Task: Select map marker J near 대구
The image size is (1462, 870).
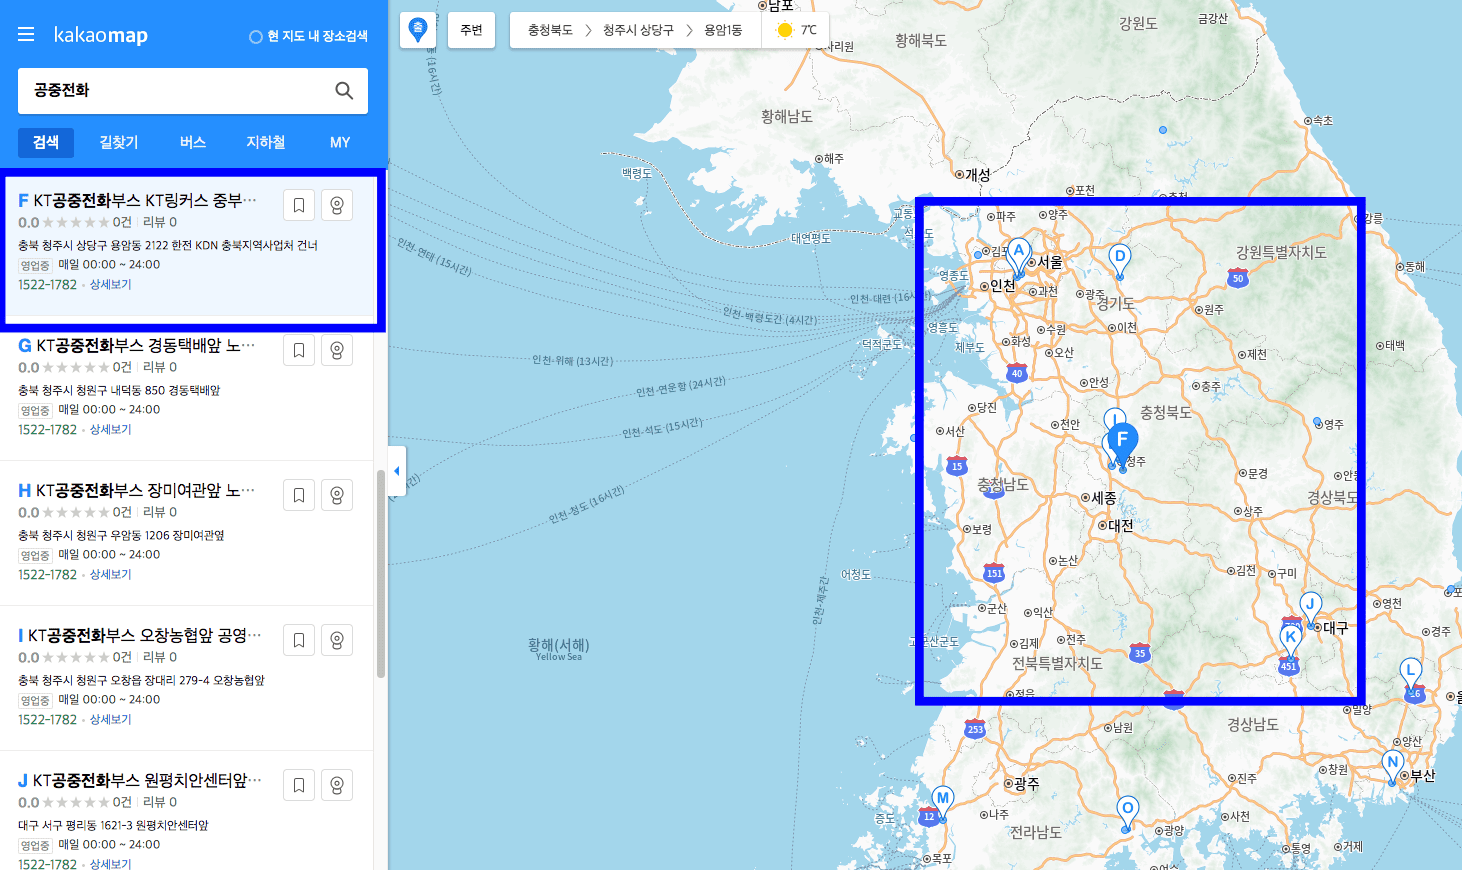Action: (x=1310, y=608)
